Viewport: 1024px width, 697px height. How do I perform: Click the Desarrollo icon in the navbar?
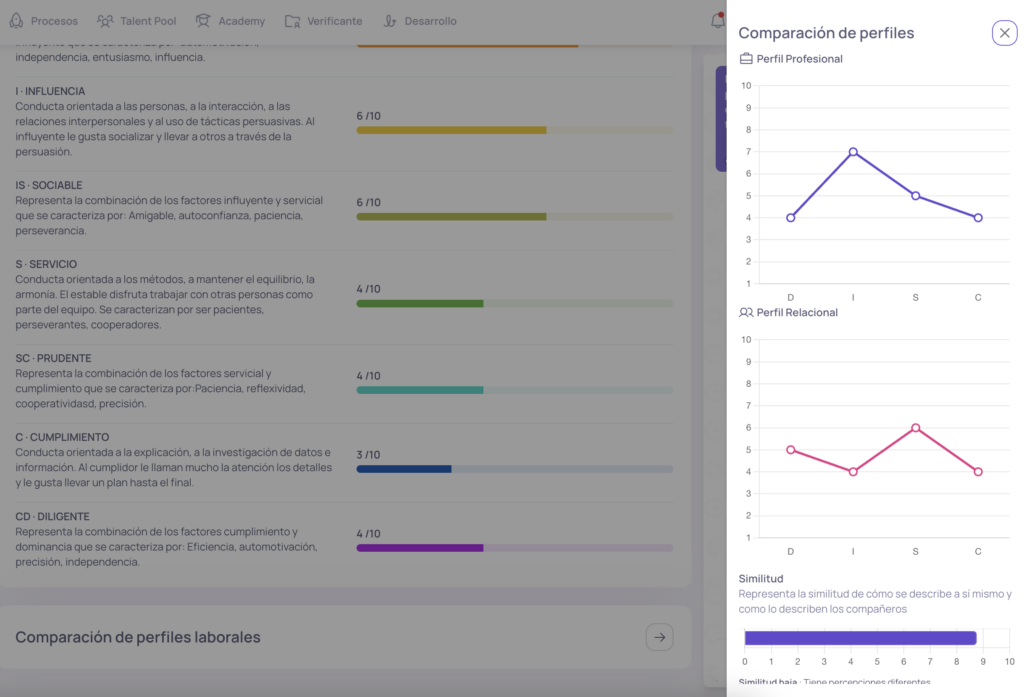[390, 21]
